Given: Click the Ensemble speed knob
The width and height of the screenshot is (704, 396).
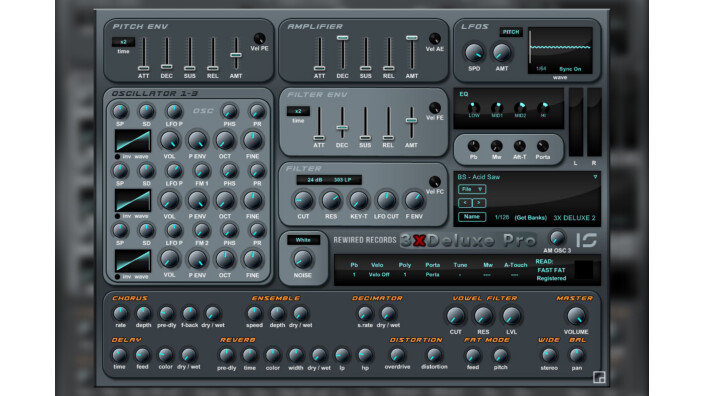Looking at the screenshot, I should [254, 313].
